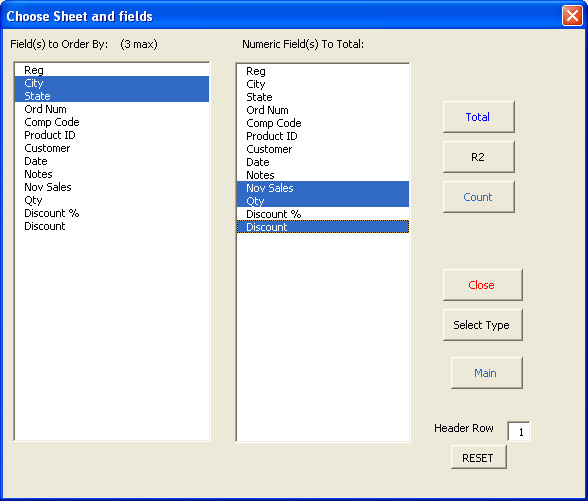Select Product ID in the Order By list
Image resolution: width=588 pixels, height=501 pixels.
coord(112,135)
